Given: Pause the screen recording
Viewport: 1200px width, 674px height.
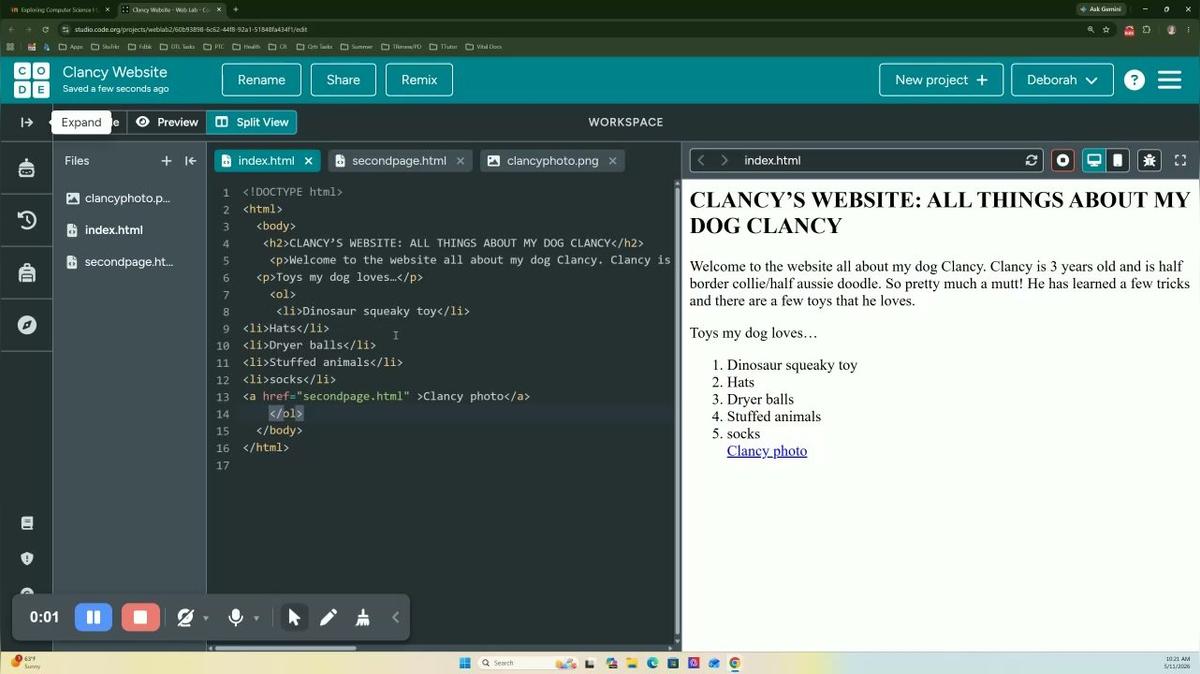Looking at the screenshot, I should tap(93, 617).
